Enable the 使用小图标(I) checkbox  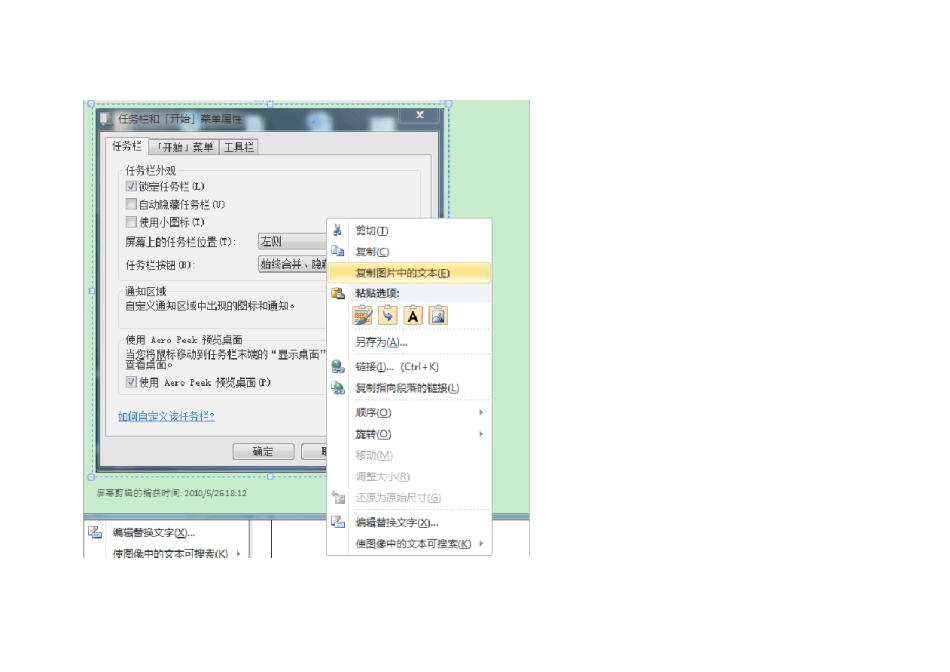tap(131, 222)
